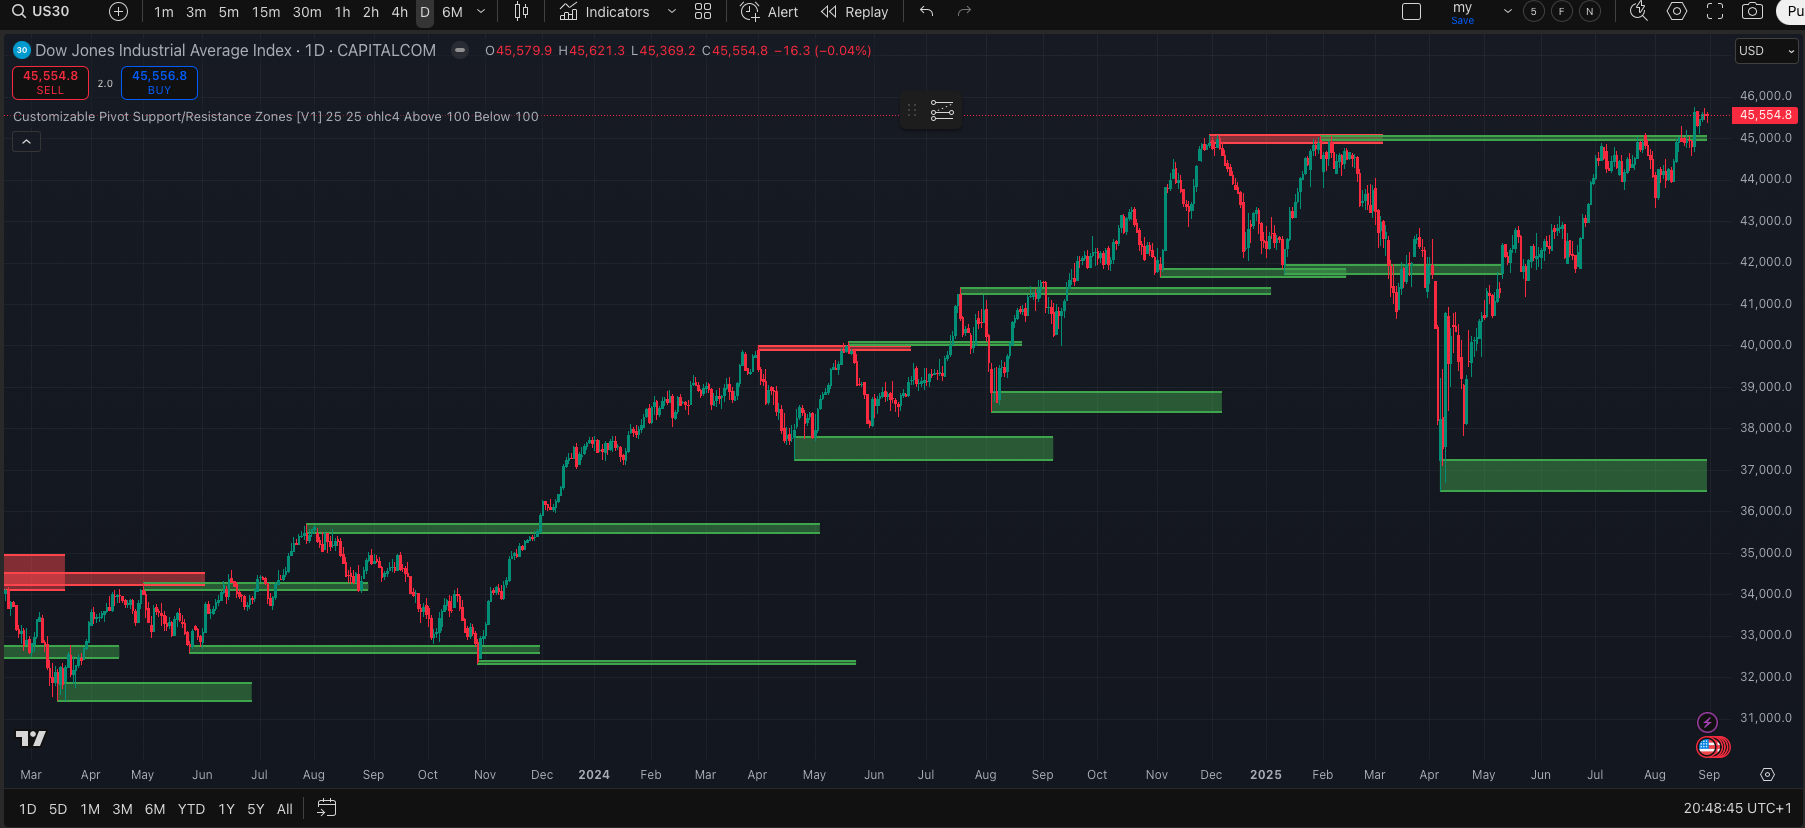
Task: Select the D daily timeframe
Action: pos(425,12)
